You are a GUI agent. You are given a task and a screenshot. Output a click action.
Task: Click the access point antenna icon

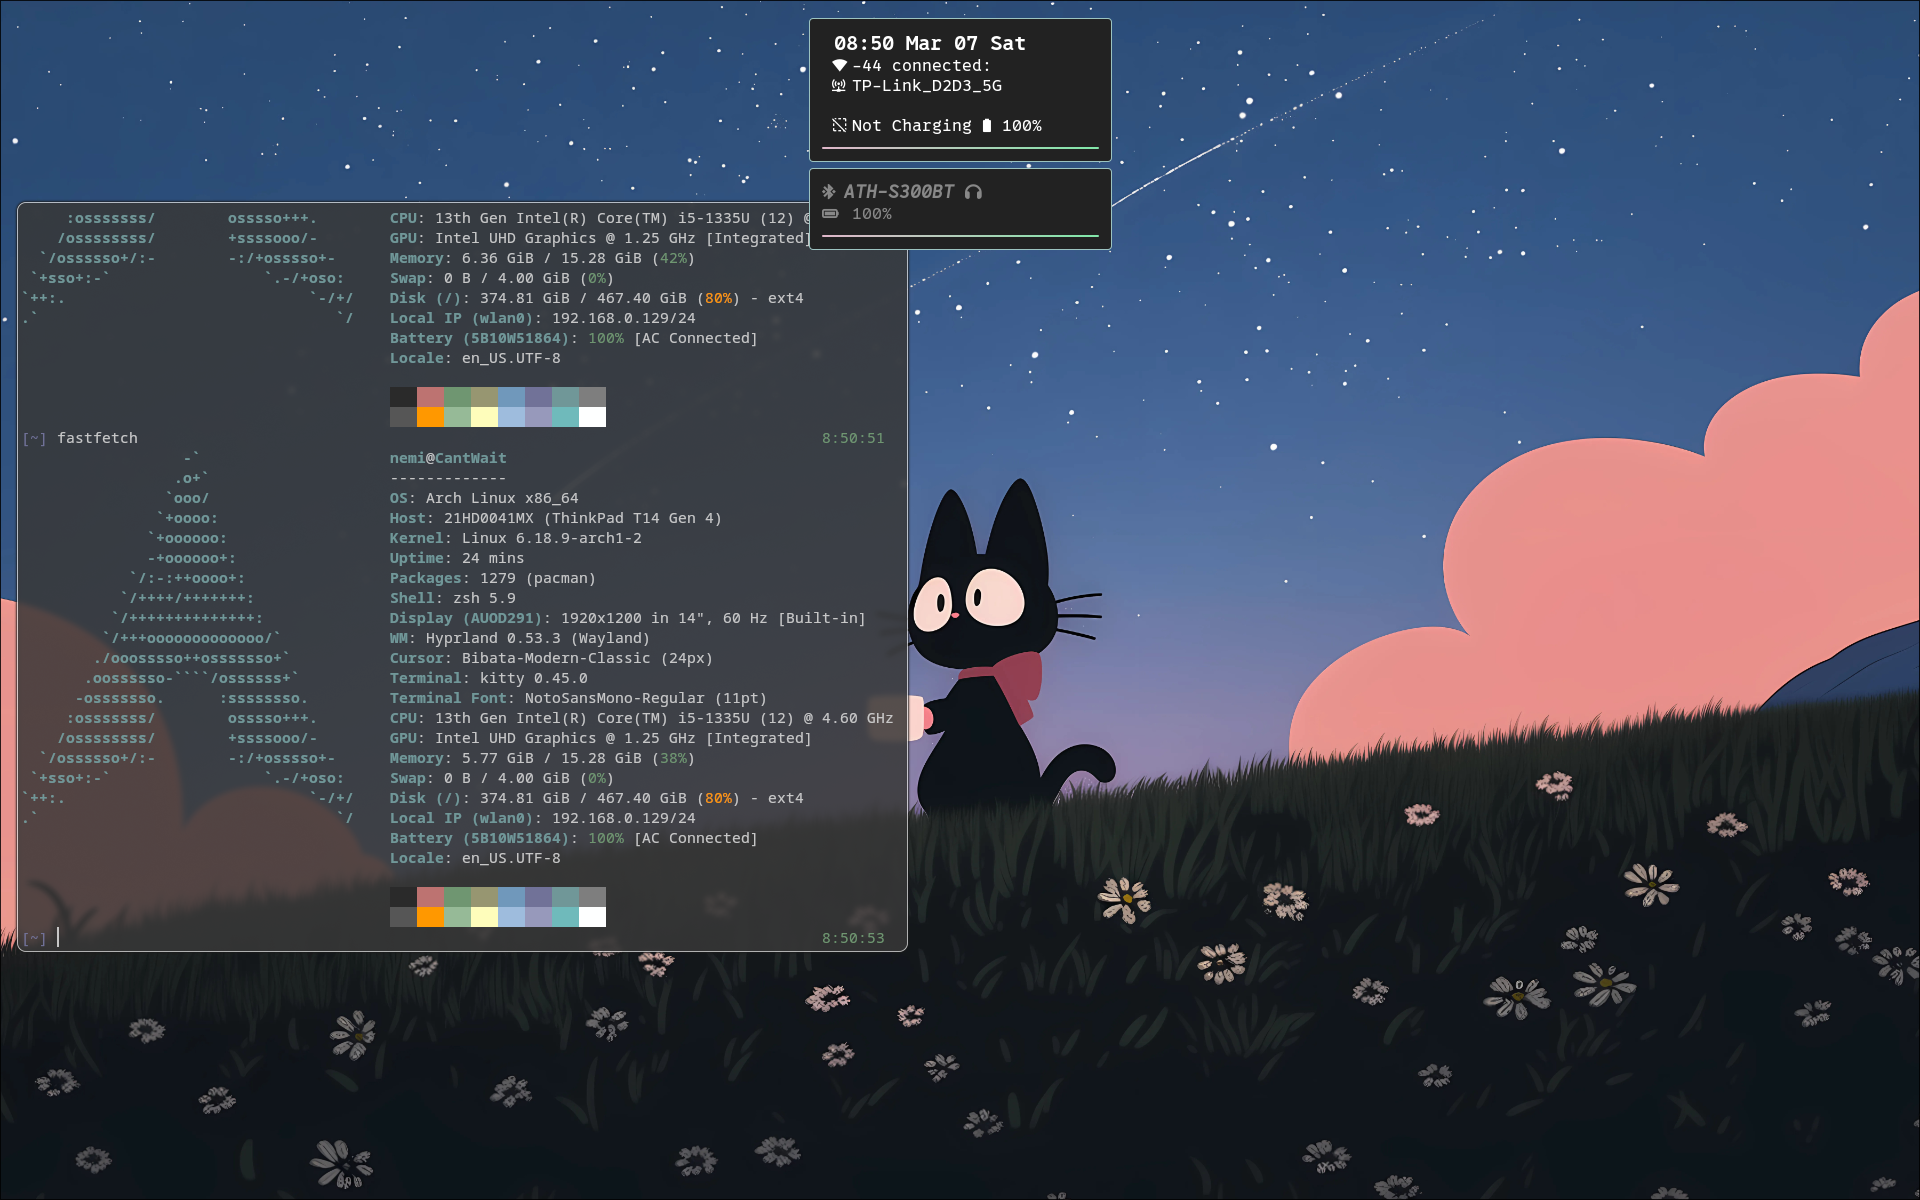pos(839,86)
